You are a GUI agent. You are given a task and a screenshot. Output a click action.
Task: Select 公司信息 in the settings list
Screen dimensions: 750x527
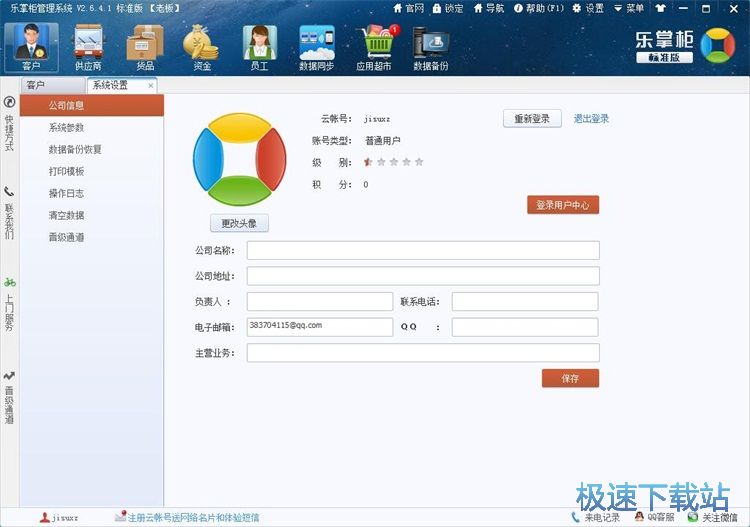click(92, 105)
